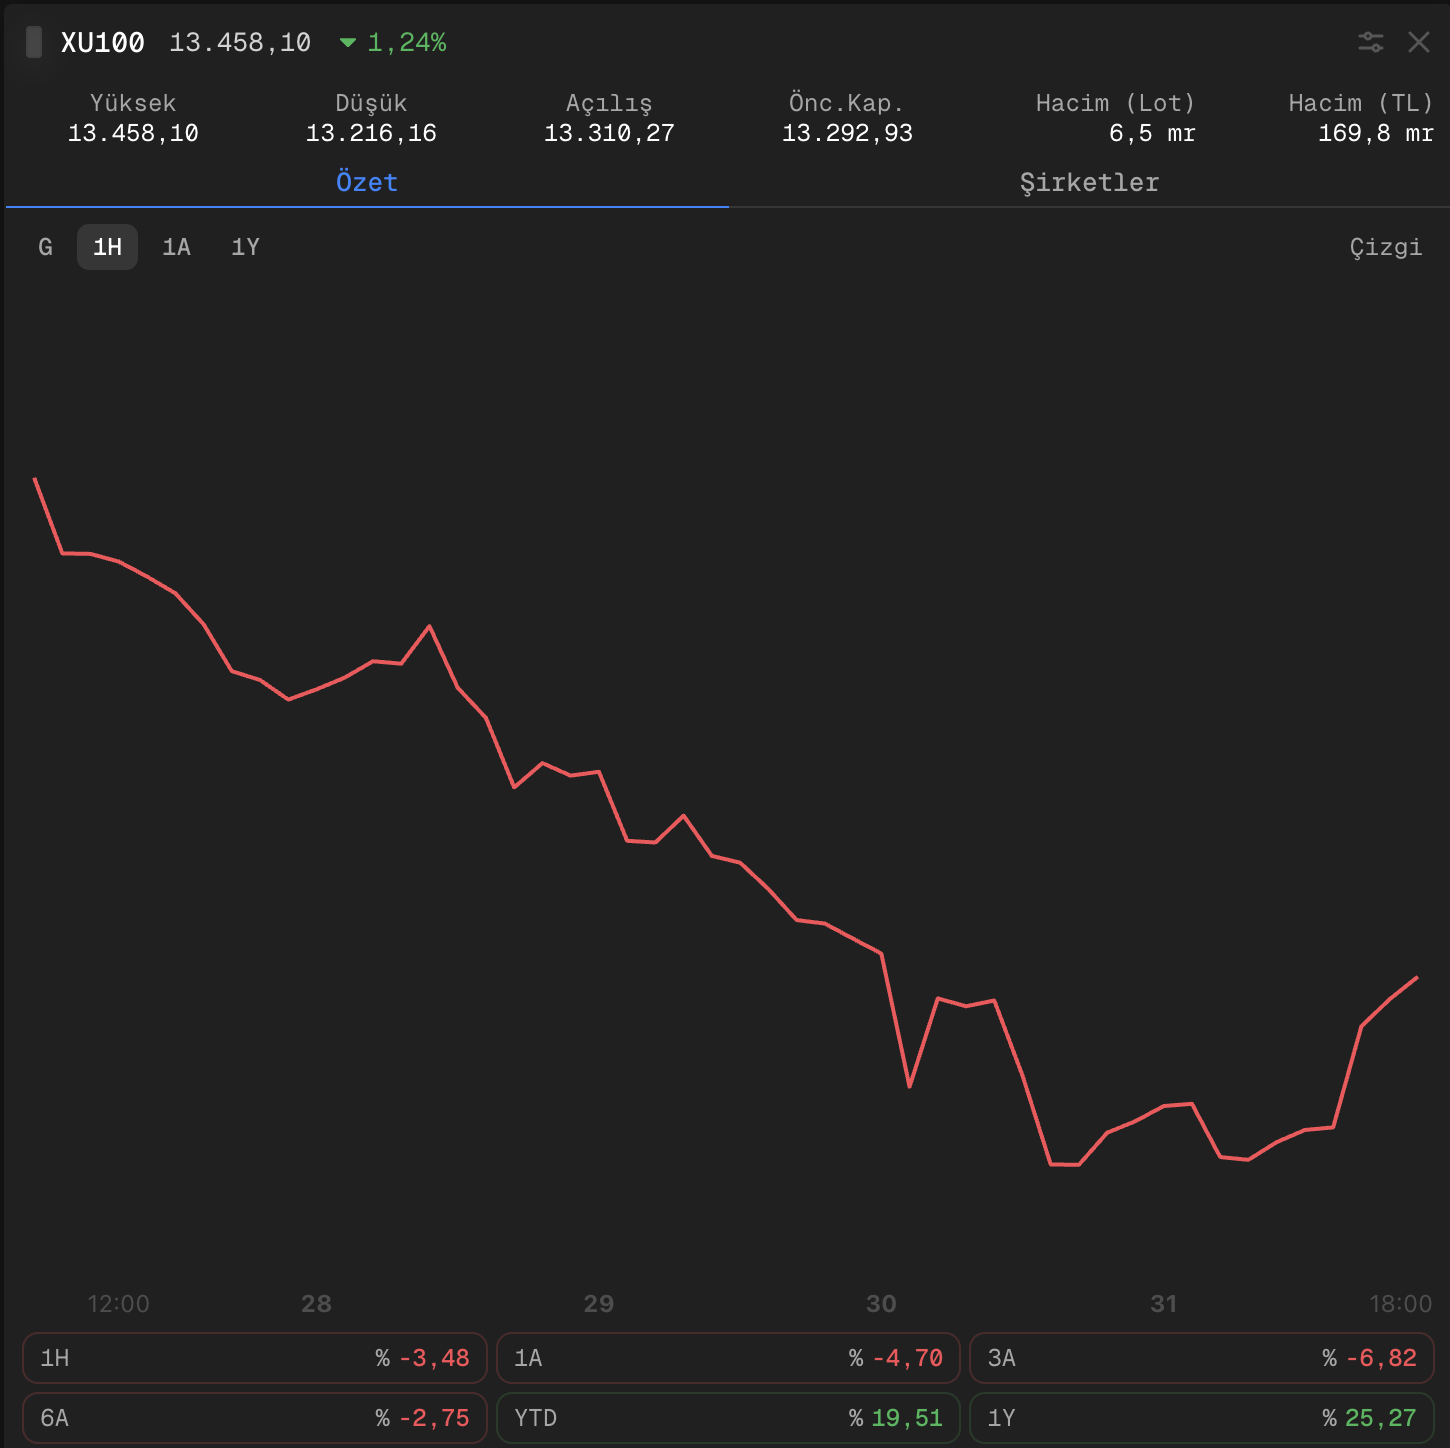Select the G daily range

pyautogui.click(x=45, y=247)
